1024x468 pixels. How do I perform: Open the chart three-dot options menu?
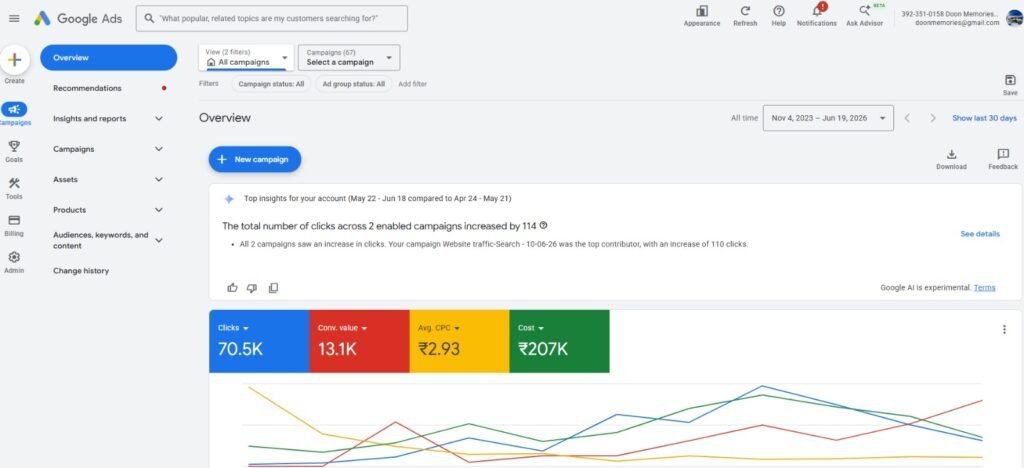[x=1004, y=330]
